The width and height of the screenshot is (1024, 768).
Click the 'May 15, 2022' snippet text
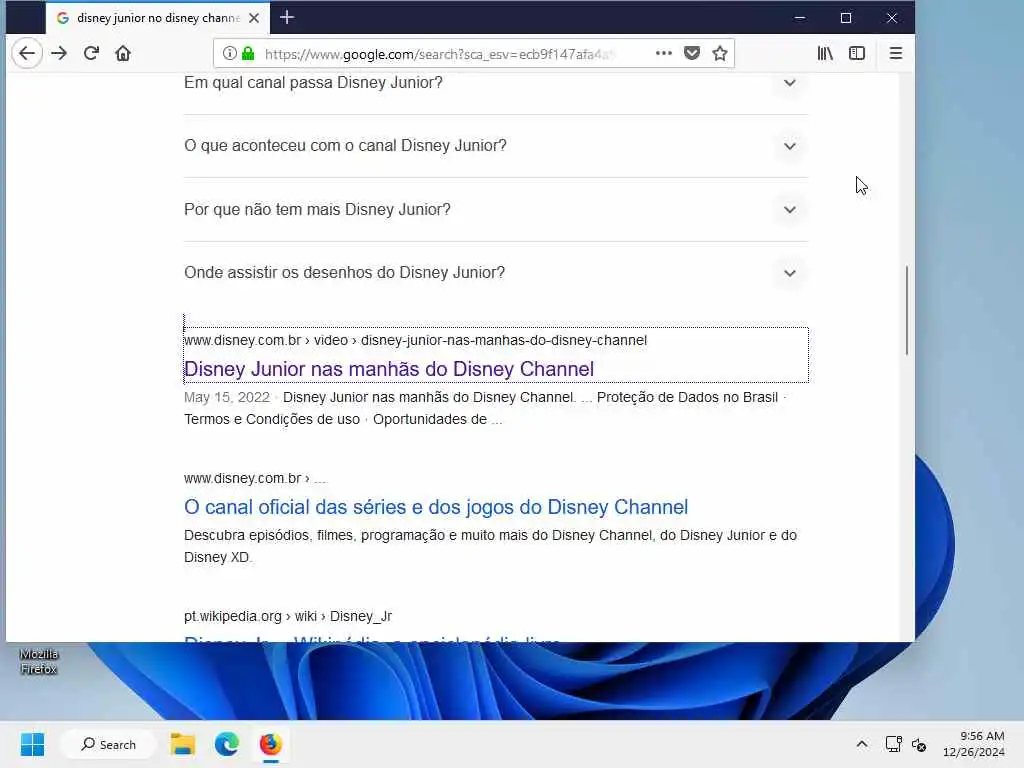pos(227,398)
